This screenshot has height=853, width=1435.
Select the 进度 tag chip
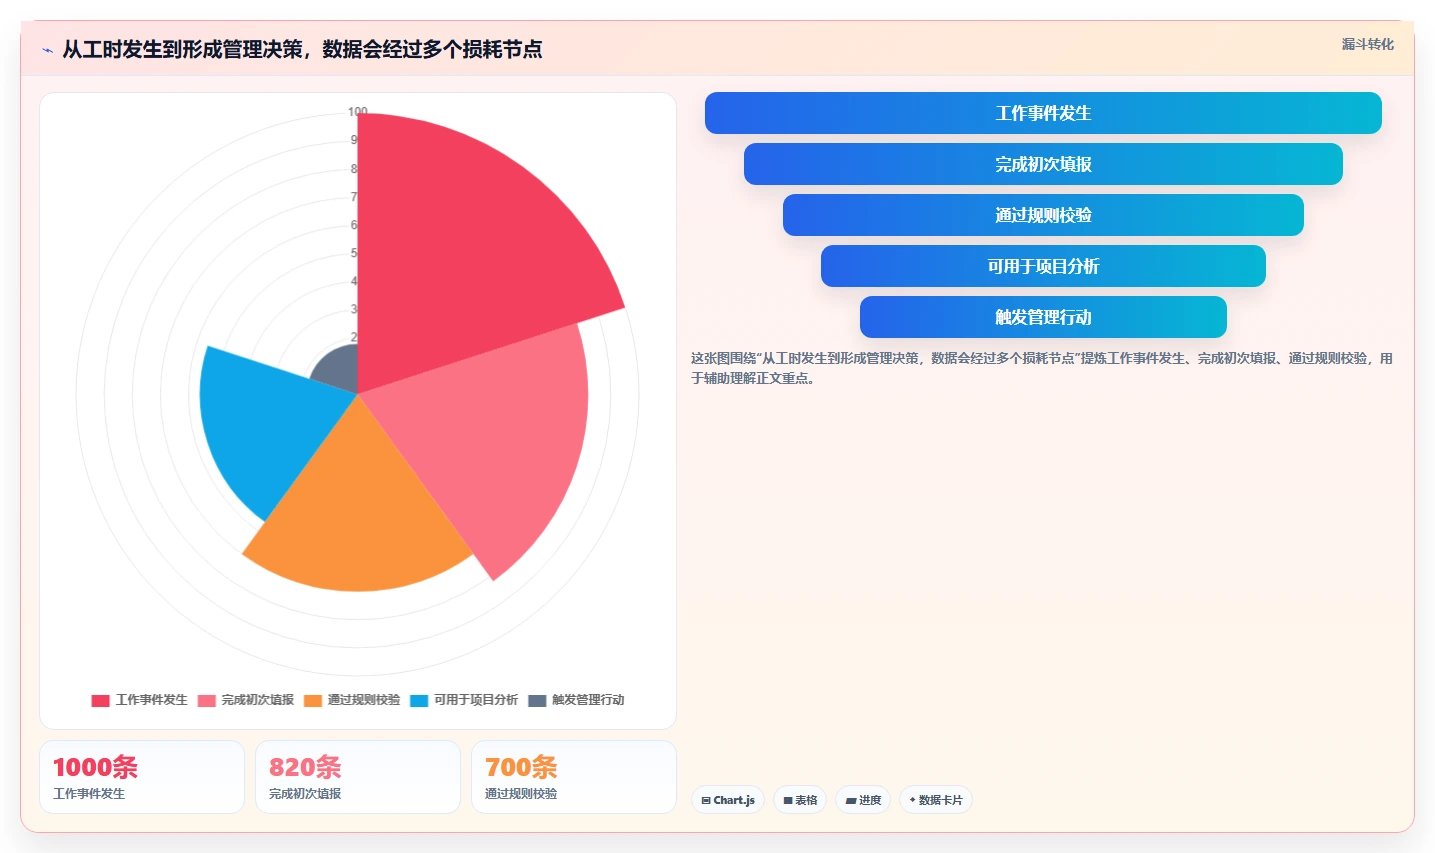pos(863,800)
